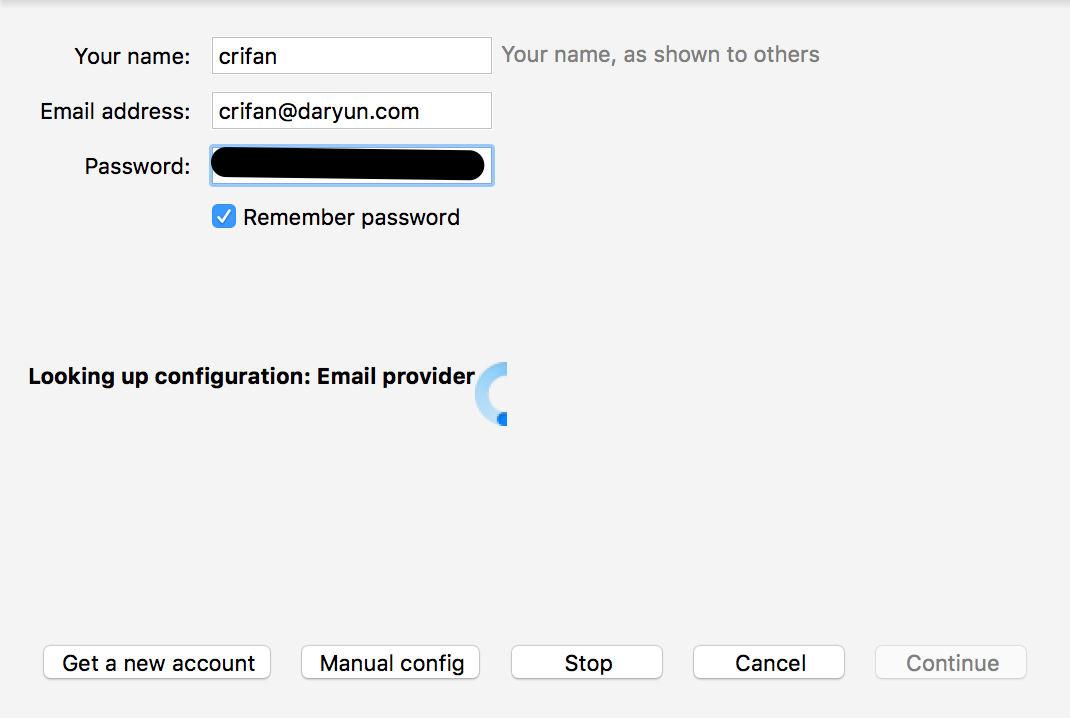Click the "Password:" field label

pyautogui.click(x=137, y=167)
